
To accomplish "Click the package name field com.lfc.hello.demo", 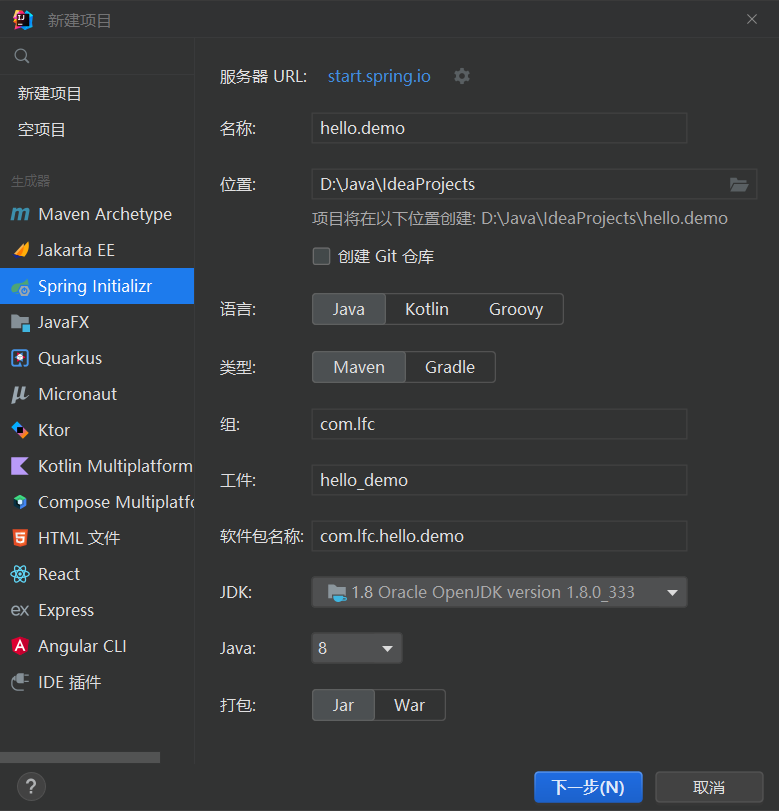I will (x=499, y=536).
